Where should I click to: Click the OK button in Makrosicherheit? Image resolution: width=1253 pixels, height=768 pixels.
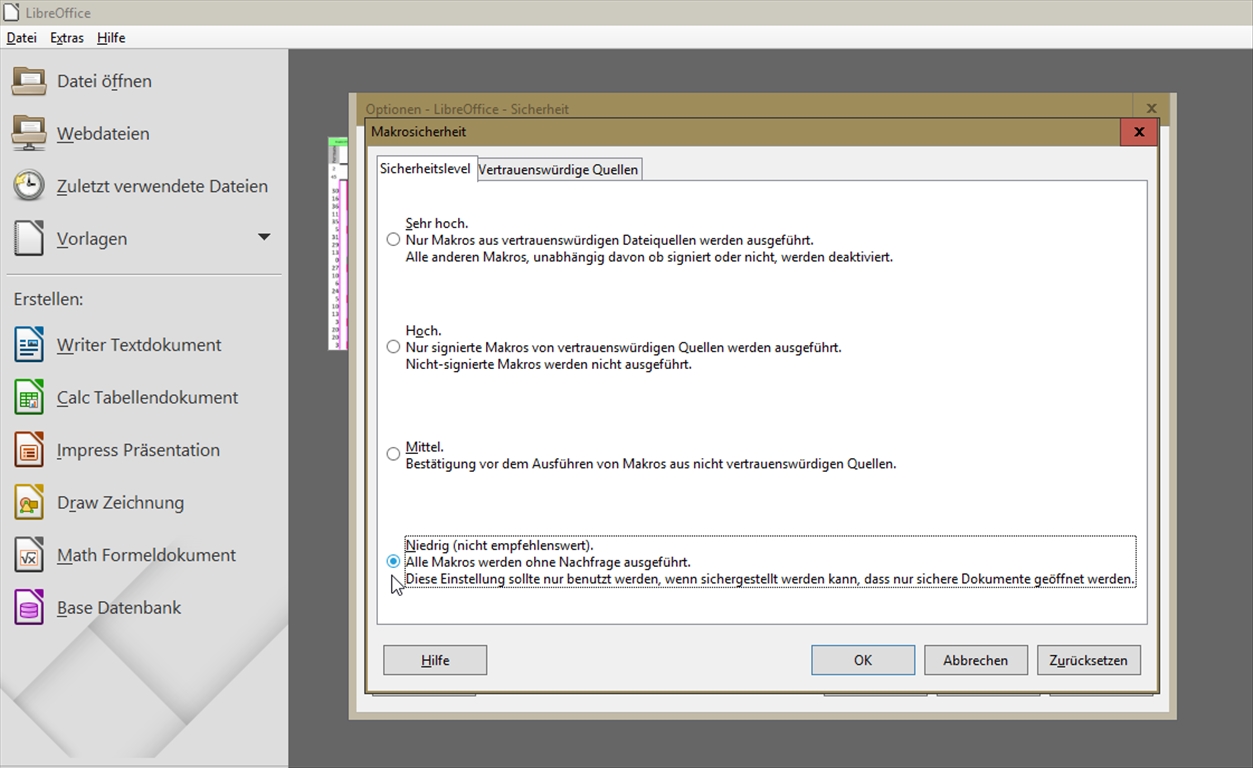(x=863, y=660)
